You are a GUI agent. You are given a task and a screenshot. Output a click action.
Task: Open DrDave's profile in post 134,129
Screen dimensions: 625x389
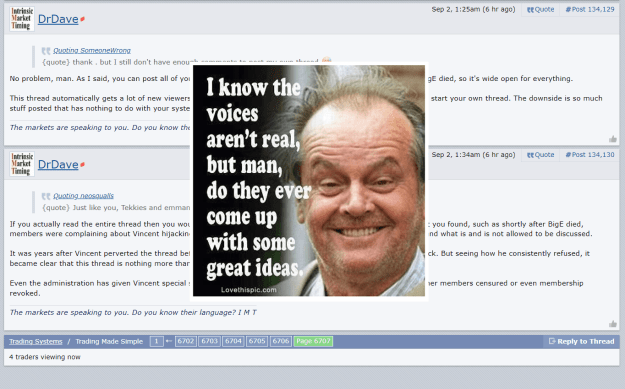[58, 19]
